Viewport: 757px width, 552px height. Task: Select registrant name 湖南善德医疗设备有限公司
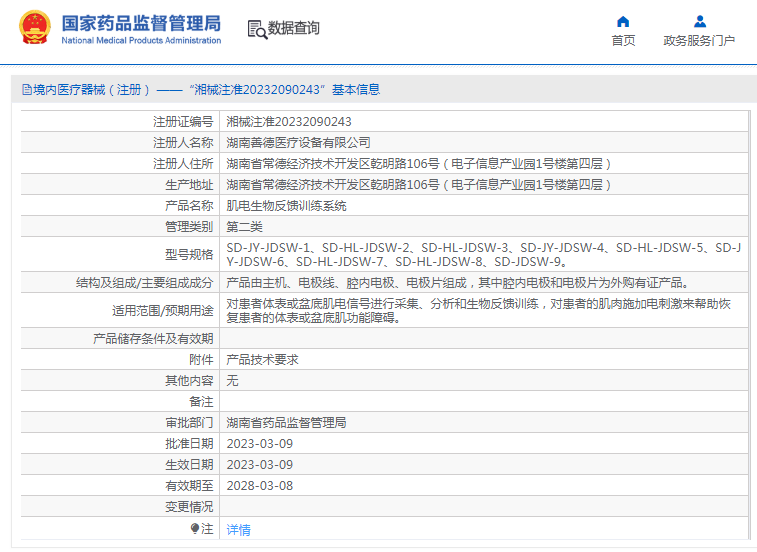tap(298, 142)
